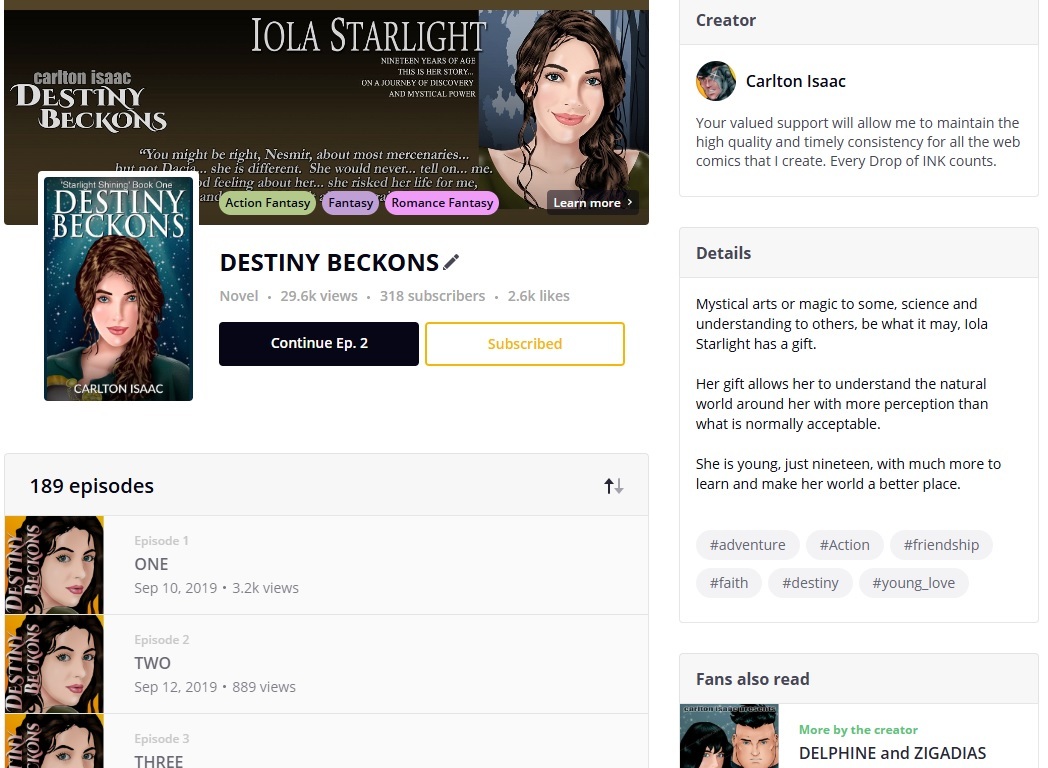
Task: Open Episode 1 thumbnail image
Action: tap(55, 564)
